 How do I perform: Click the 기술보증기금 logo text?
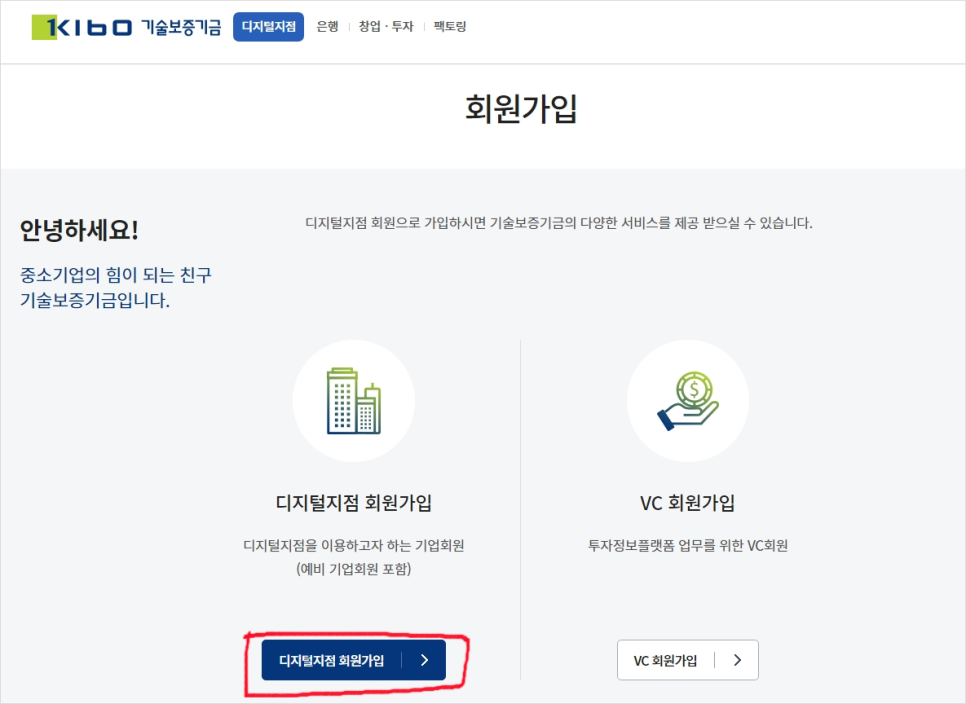181,27
